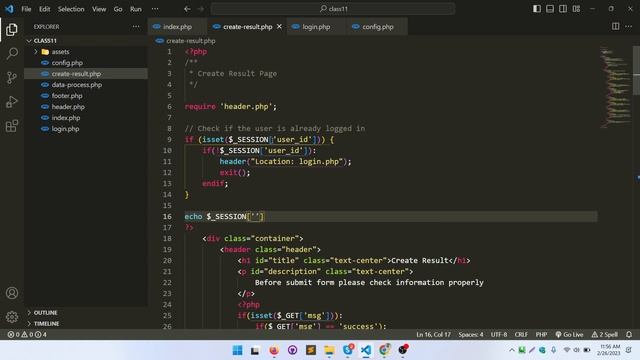Select create-result.php in the explorer
This screenshot has width=640, height=360.
coord(86,73)
